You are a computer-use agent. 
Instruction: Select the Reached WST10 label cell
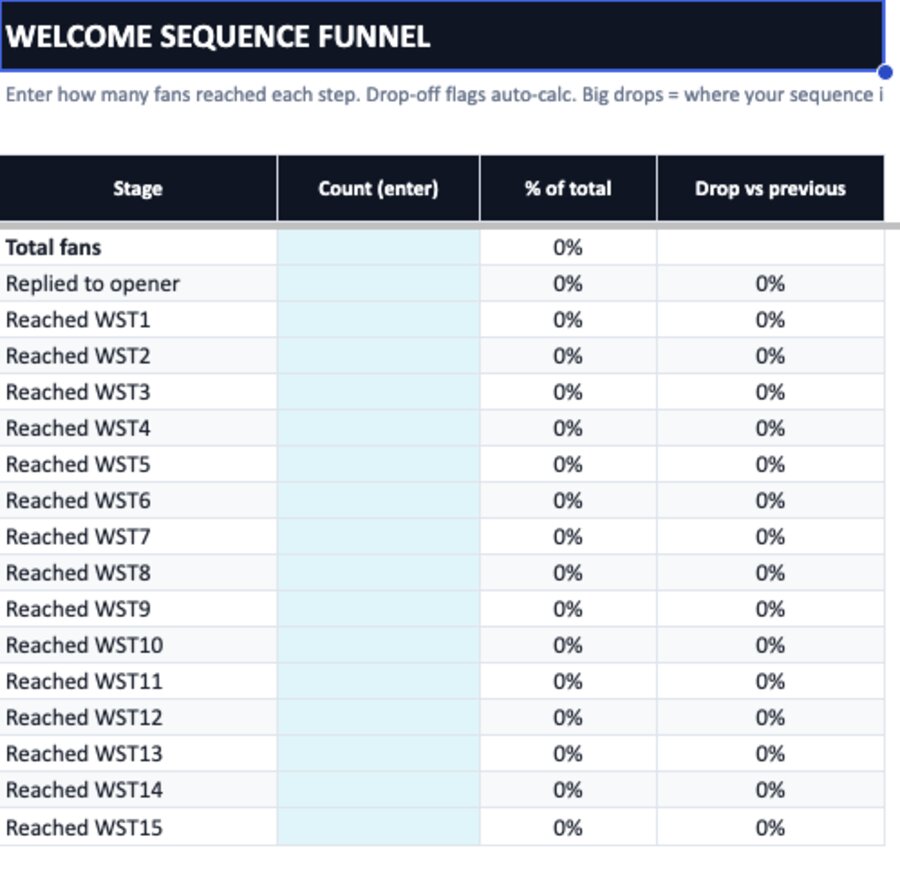pos(138,645)
